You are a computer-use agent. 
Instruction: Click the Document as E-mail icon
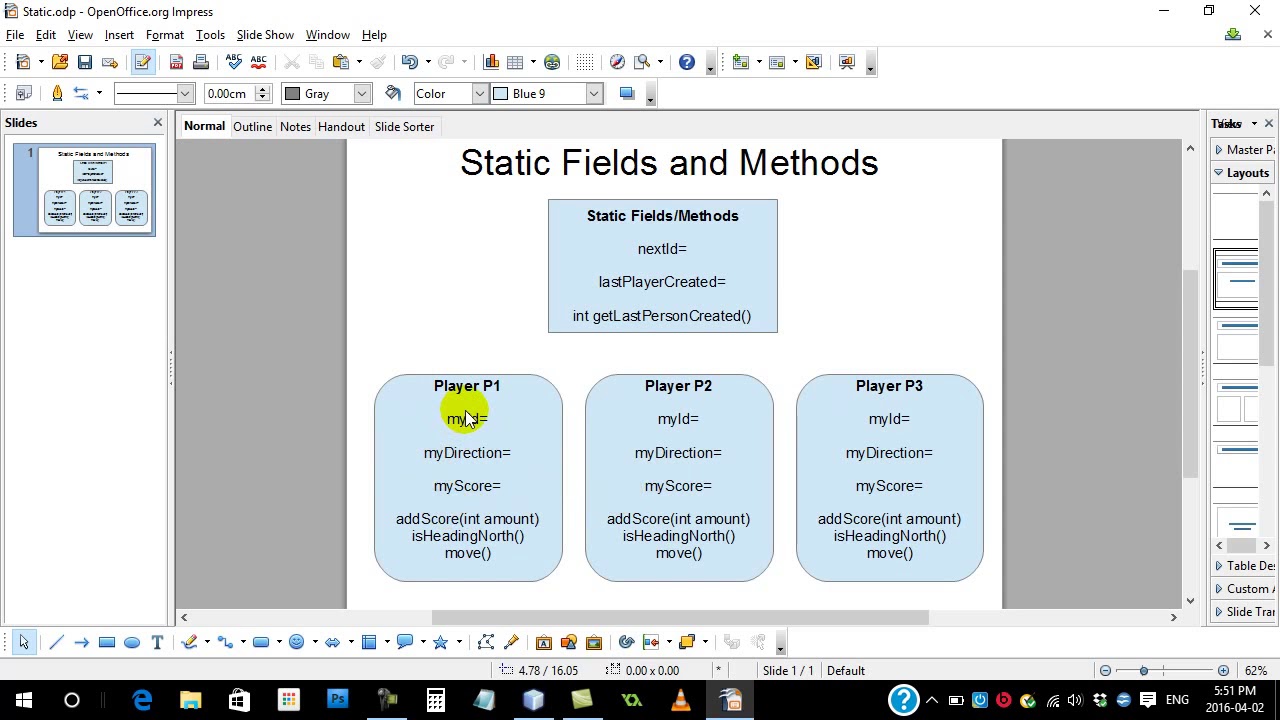pos(110,62)
